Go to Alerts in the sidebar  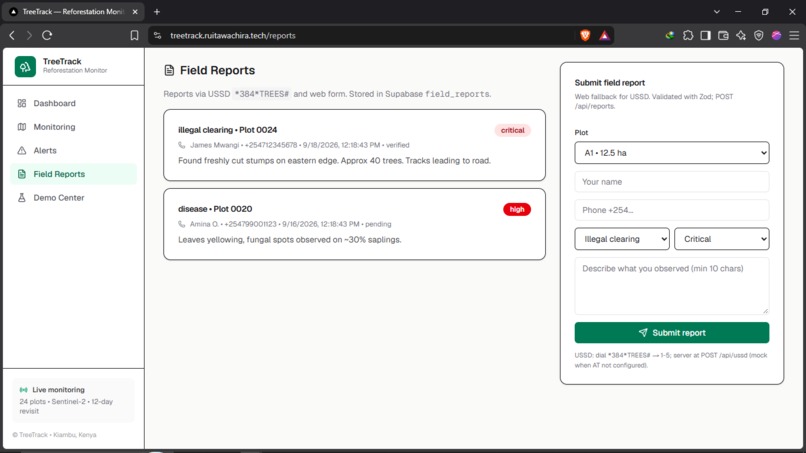(74, 151)
